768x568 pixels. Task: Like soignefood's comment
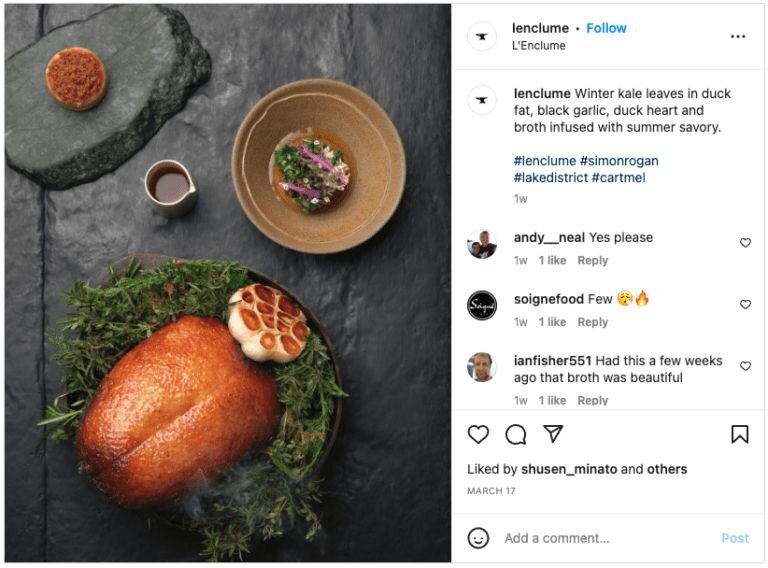(x=745, y=304)
